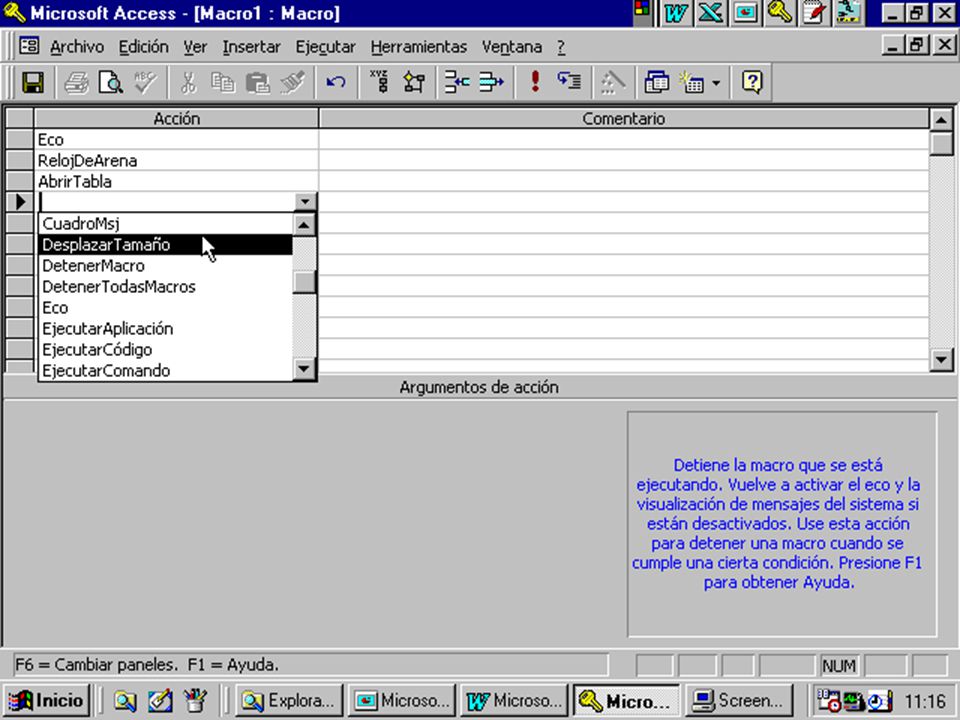Click the Word icon in Office shortcut bar
The image size is (960, 720).
(x=675, y=13)
